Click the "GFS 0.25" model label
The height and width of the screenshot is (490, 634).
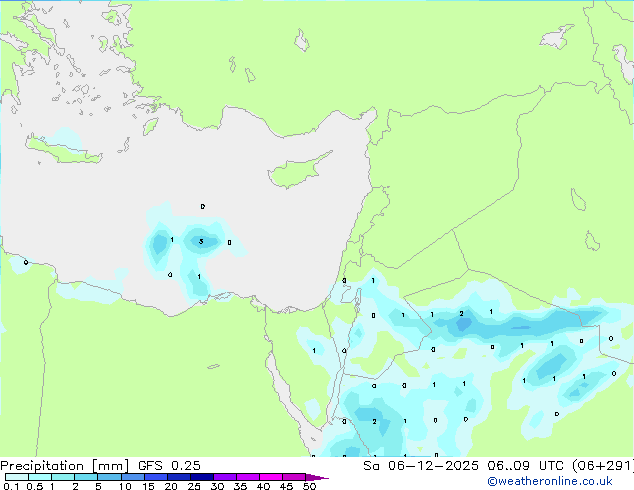coord(169,466)
